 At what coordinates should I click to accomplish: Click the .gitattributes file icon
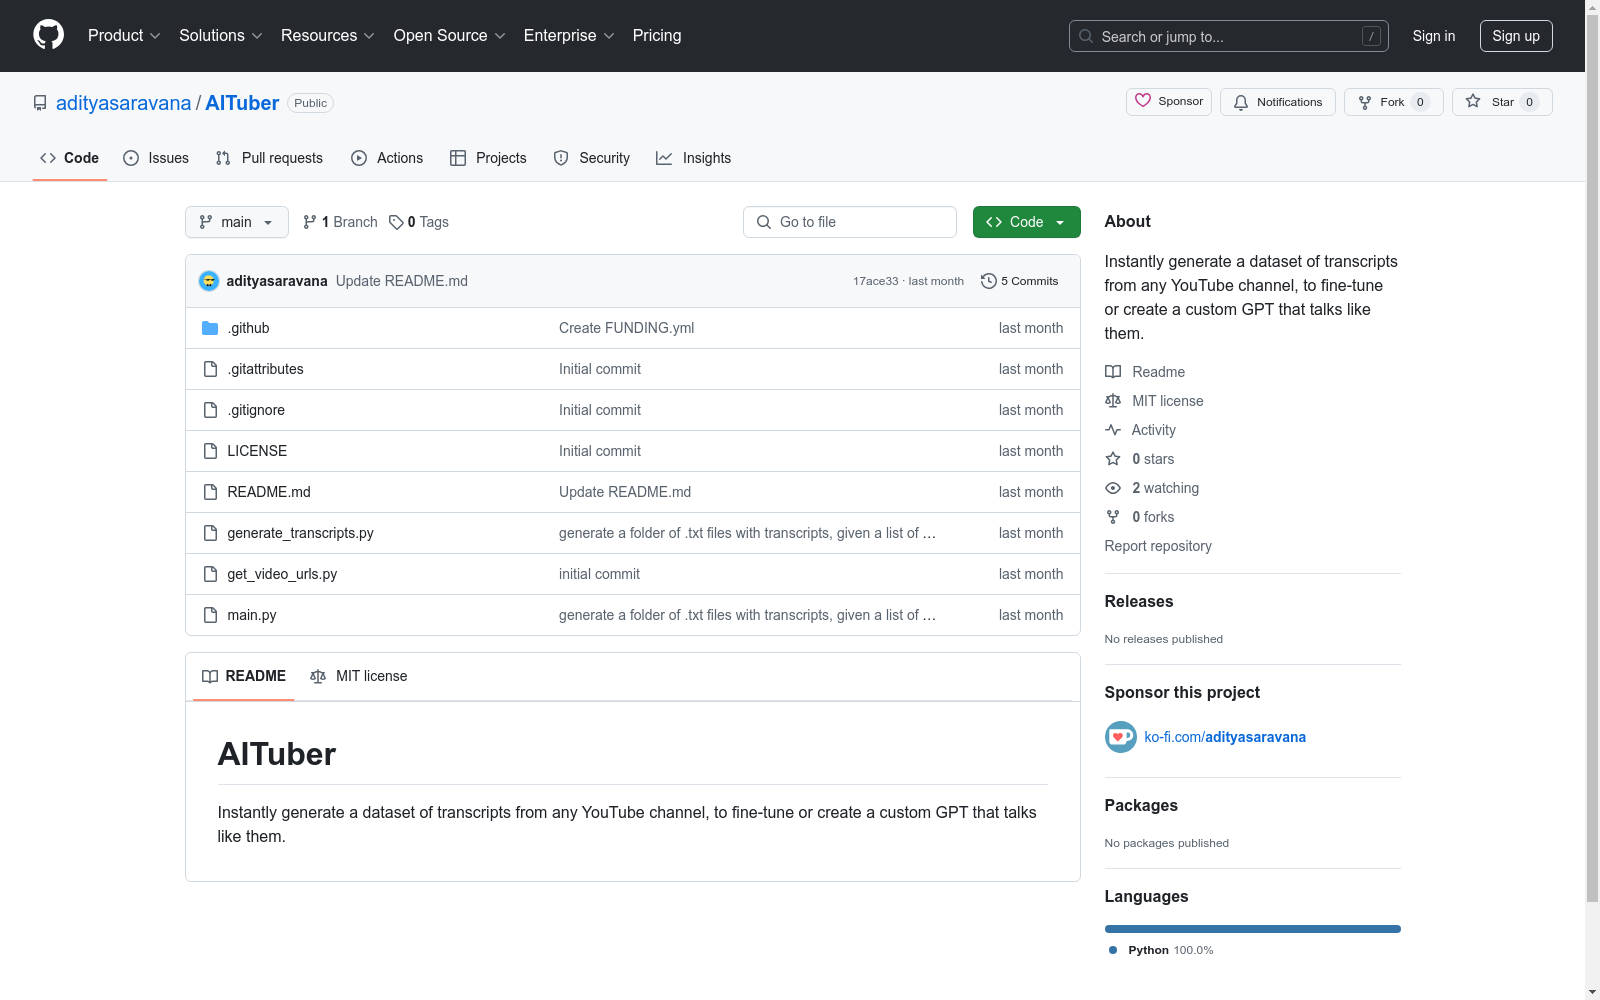click(210, 369)
